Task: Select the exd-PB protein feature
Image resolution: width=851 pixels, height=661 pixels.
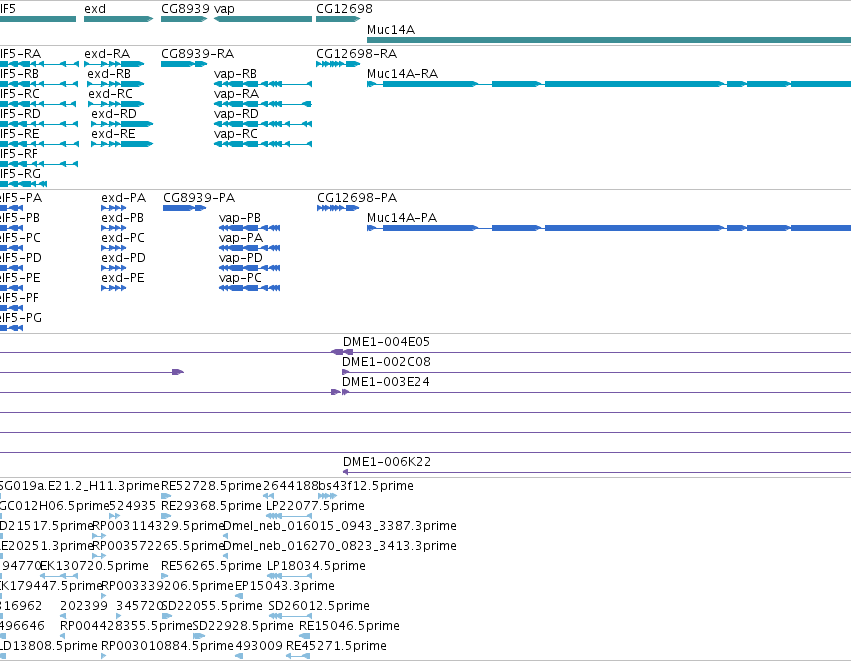Action: coord(113,228)
